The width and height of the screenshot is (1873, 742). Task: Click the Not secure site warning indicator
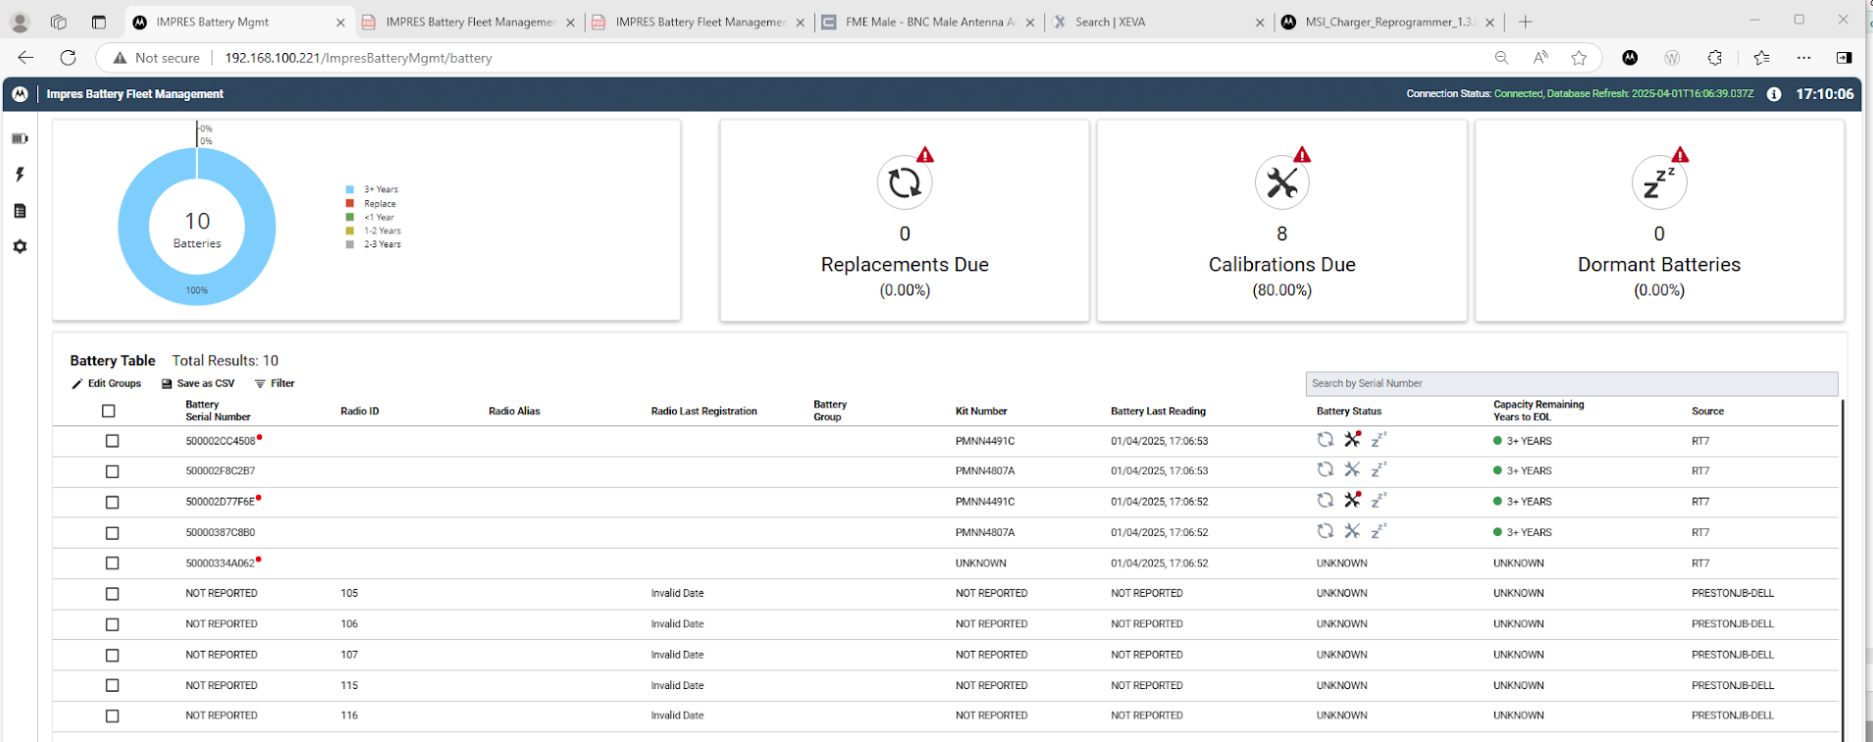point(156,58)
